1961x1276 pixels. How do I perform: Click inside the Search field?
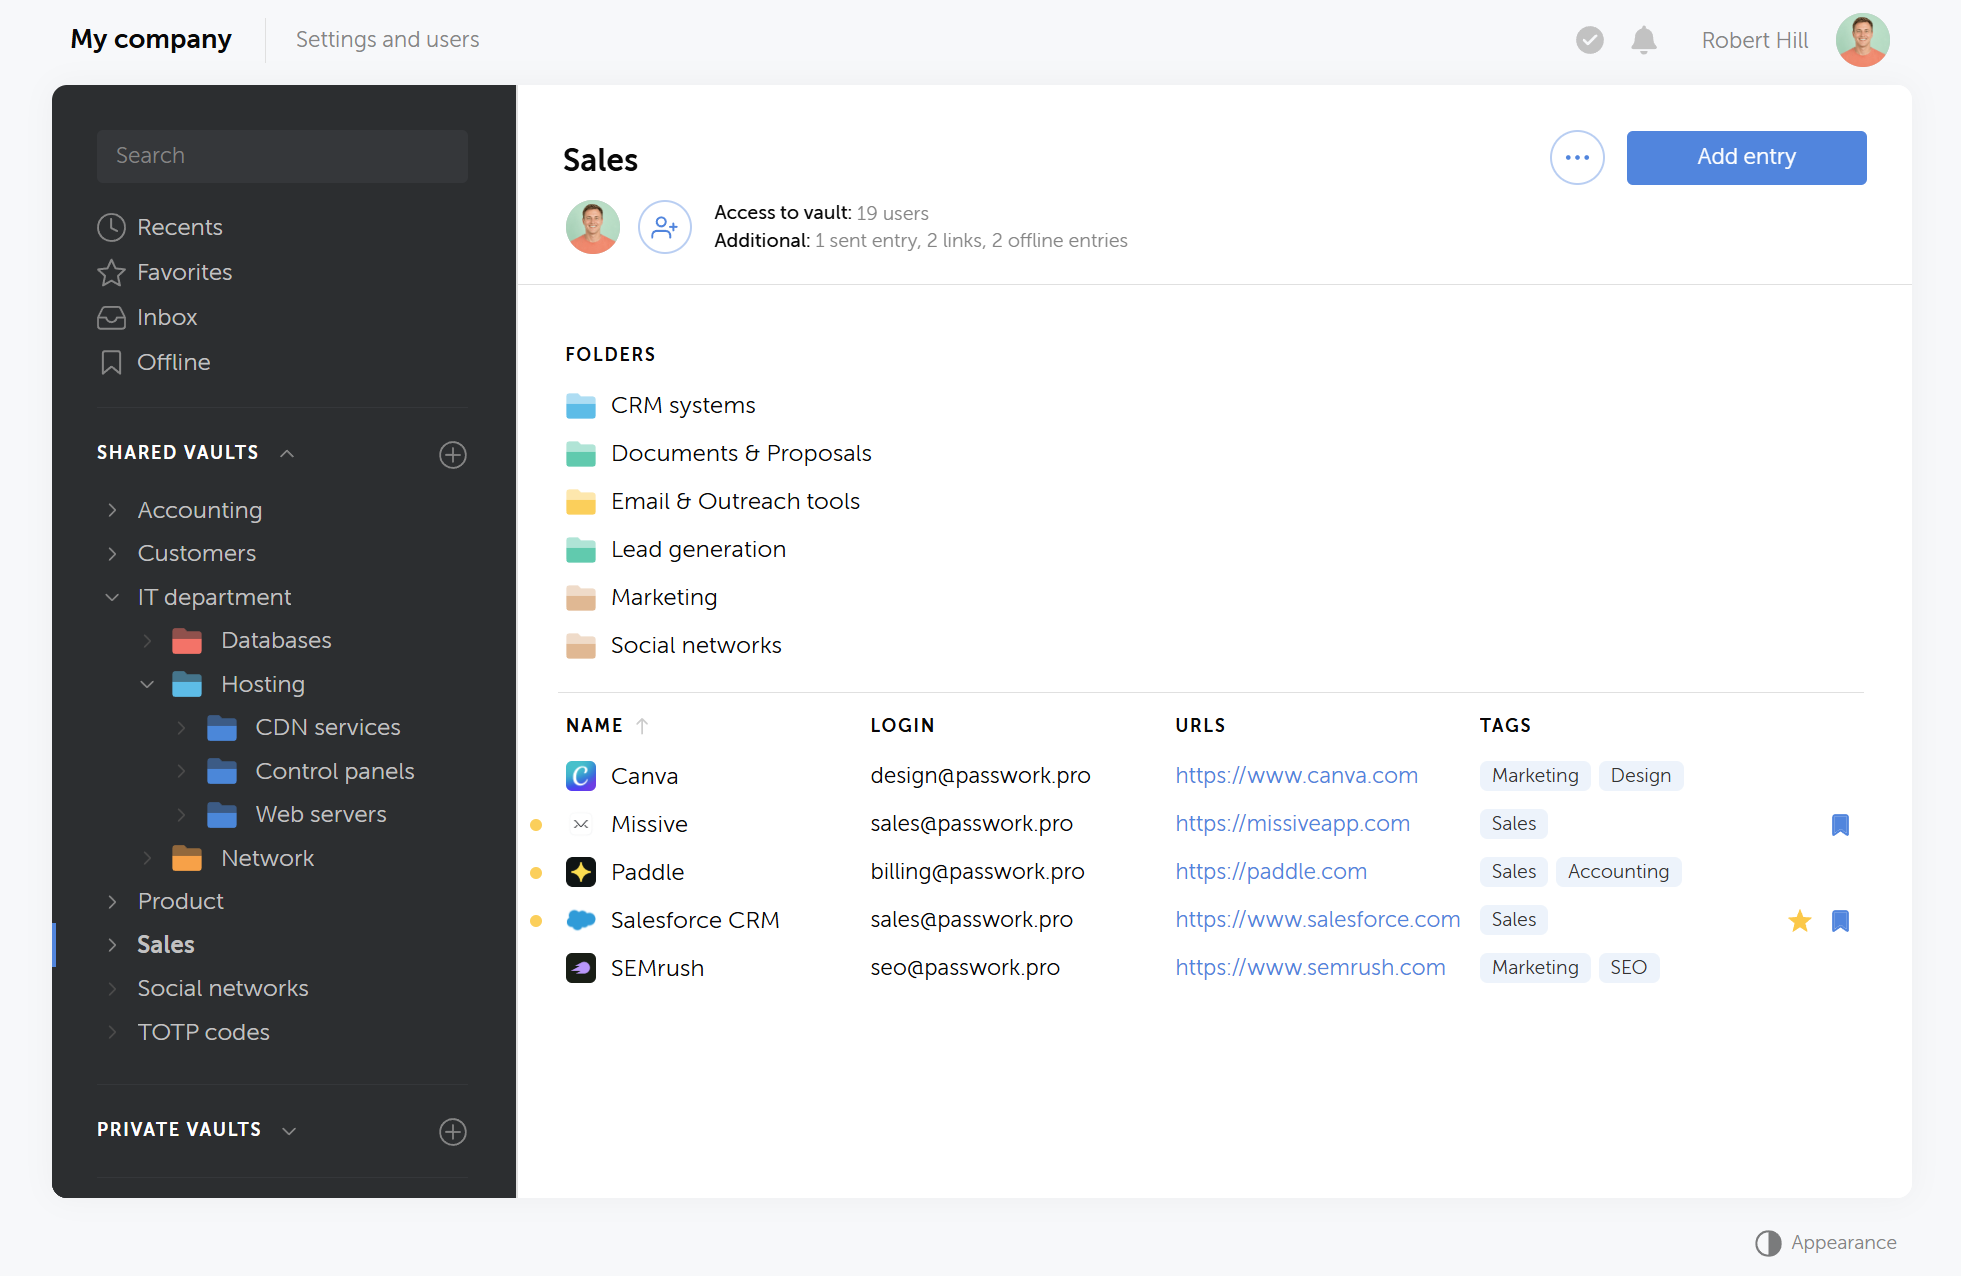click(x=283, y=156)
